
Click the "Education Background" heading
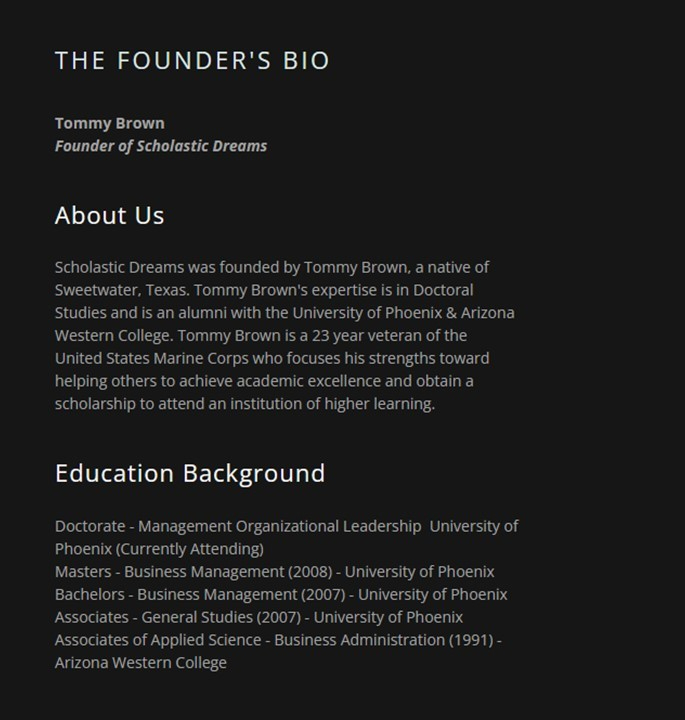pos(190,473)
